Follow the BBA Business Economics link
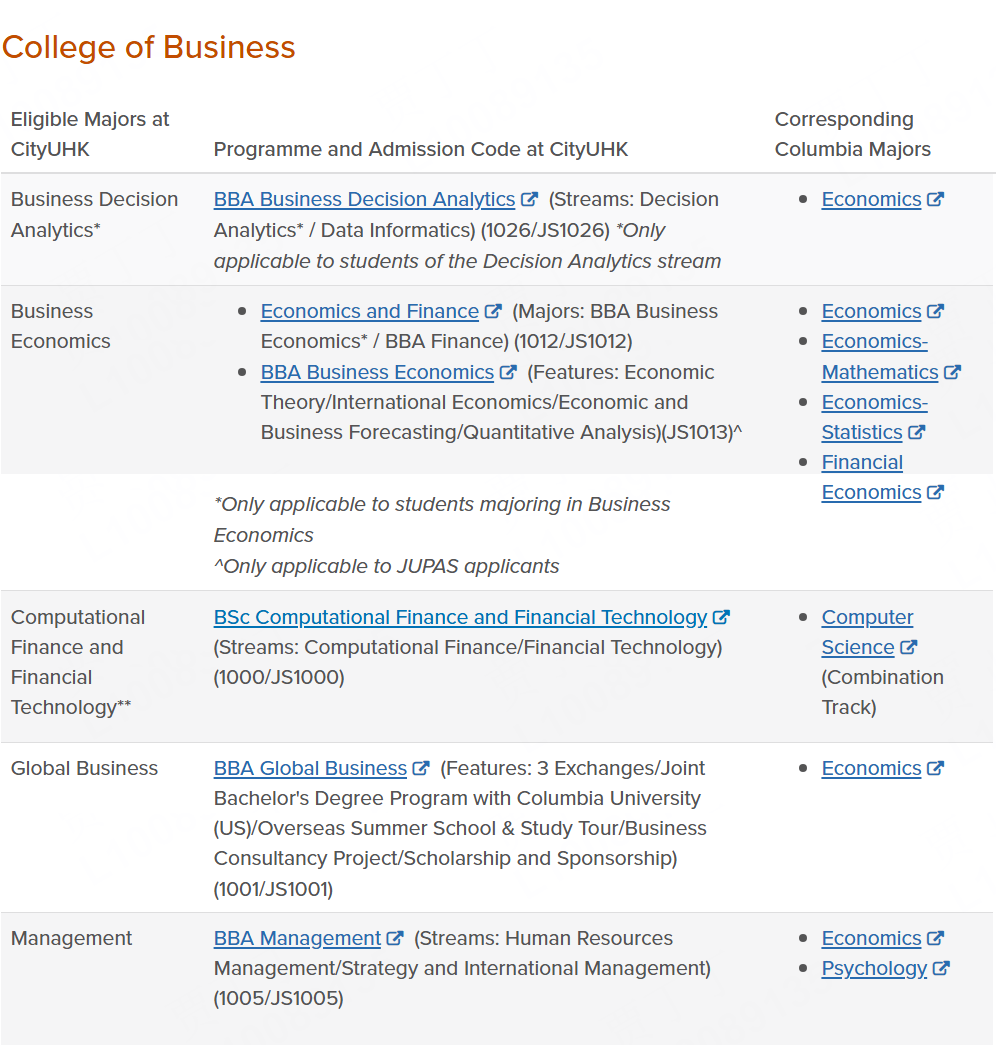Image resolution: width=996 pixels, height=1045 pixels. click(377, 372)
